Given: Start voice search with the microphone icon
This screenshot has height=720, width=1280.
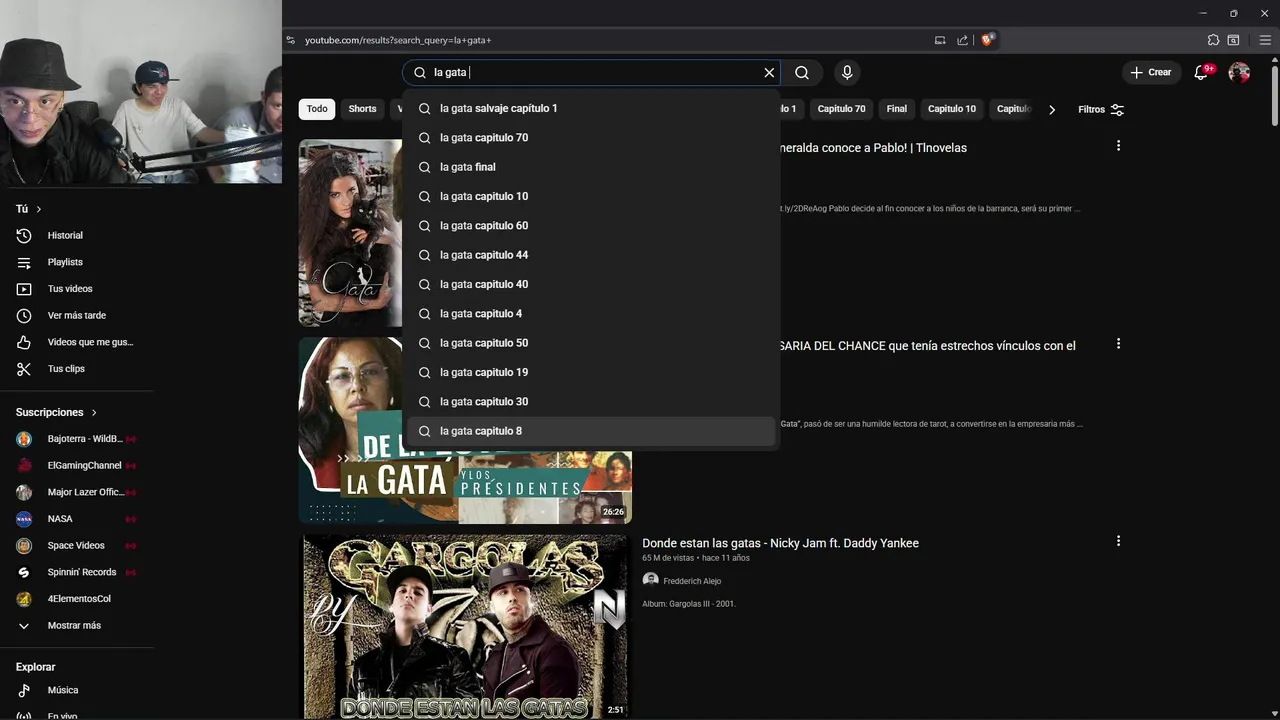Looking at the screenshot, I should click(847, 72).
